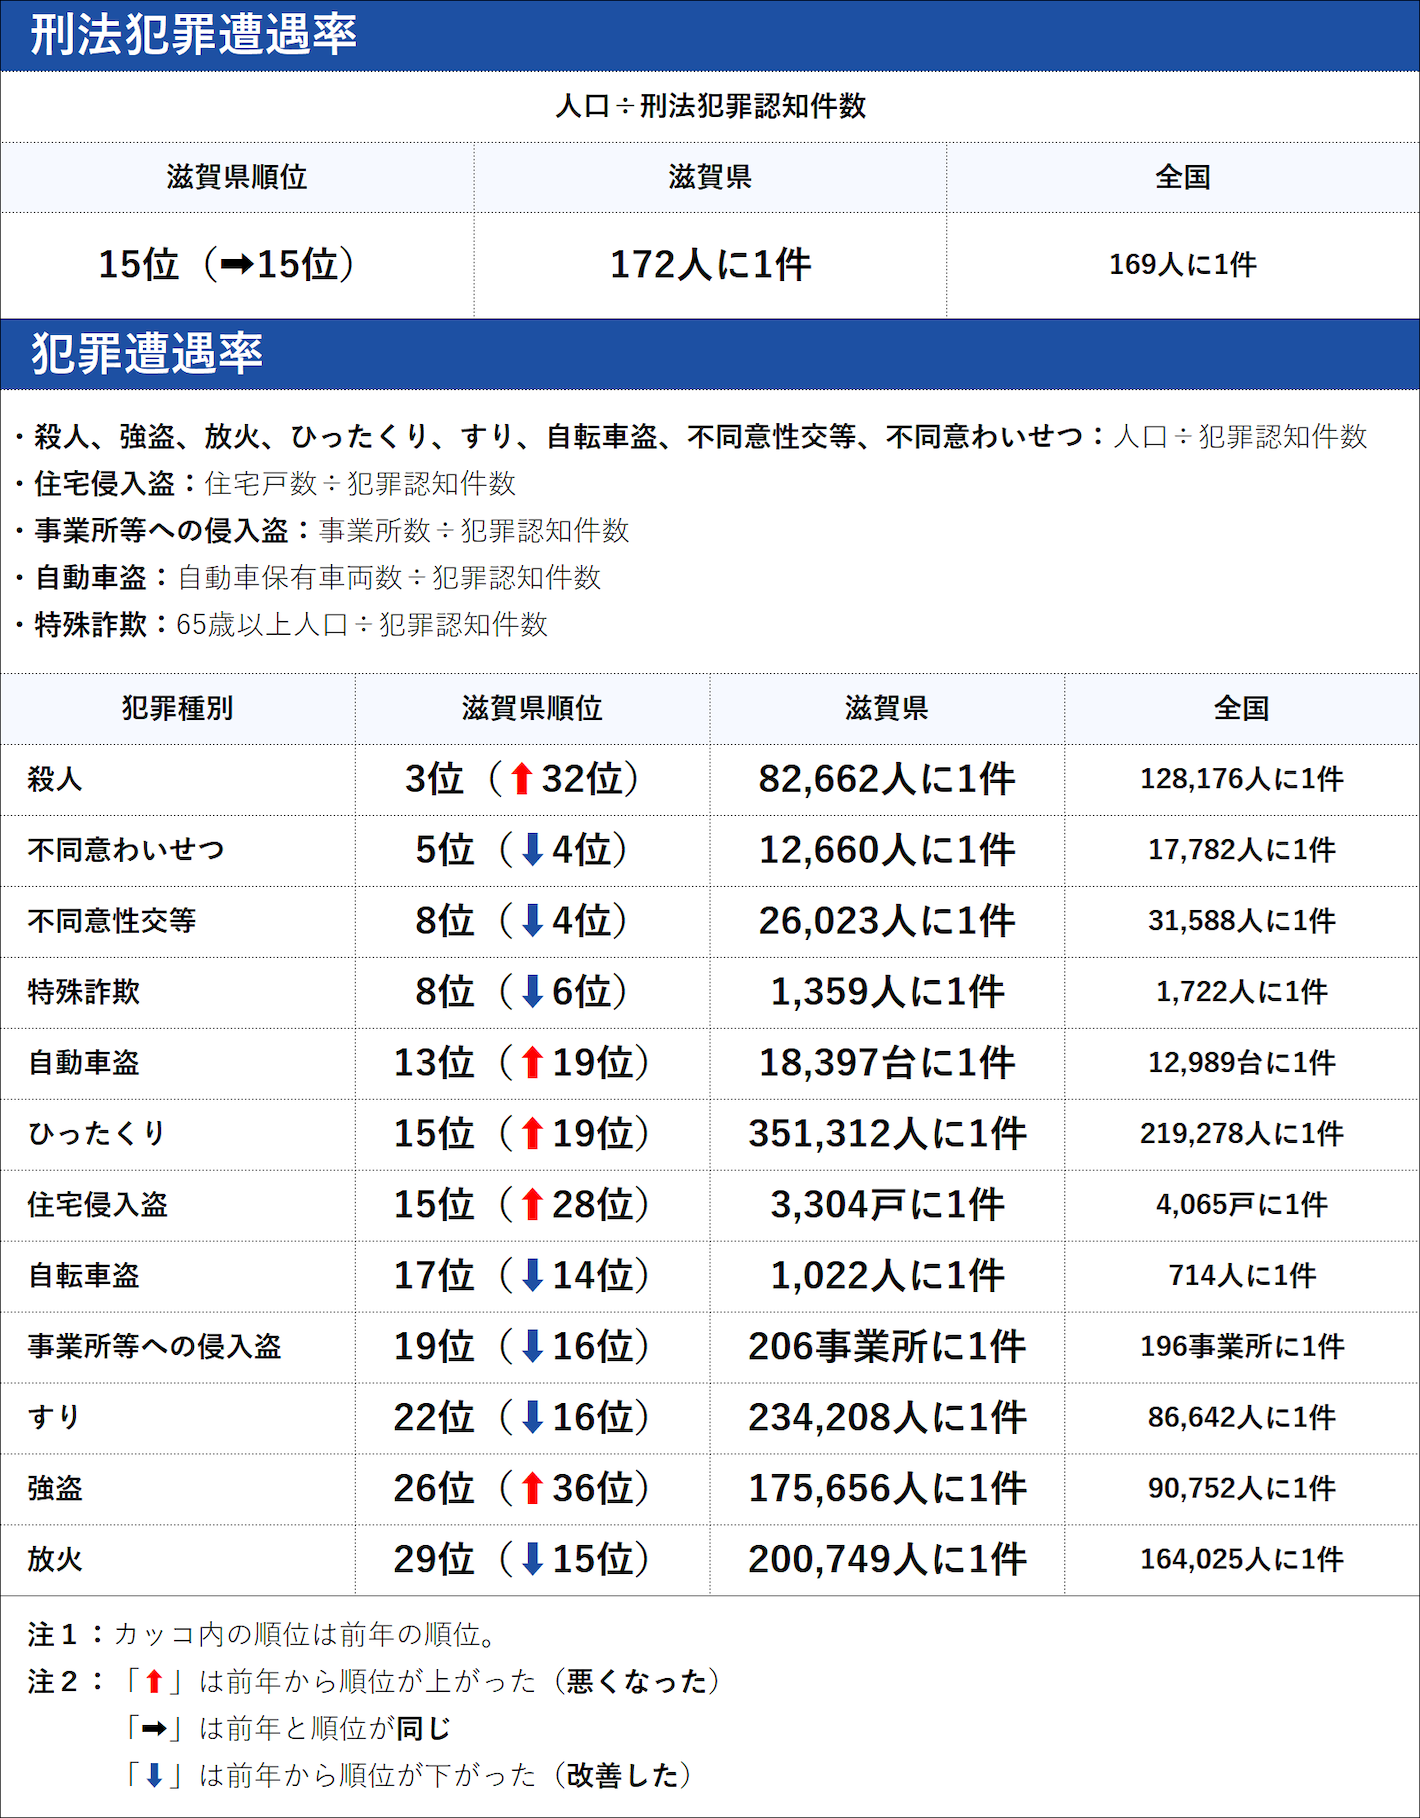Click the 住宅侵入盗 row label in table
The image size is (1420, 1818).
tap(98, 1205)
